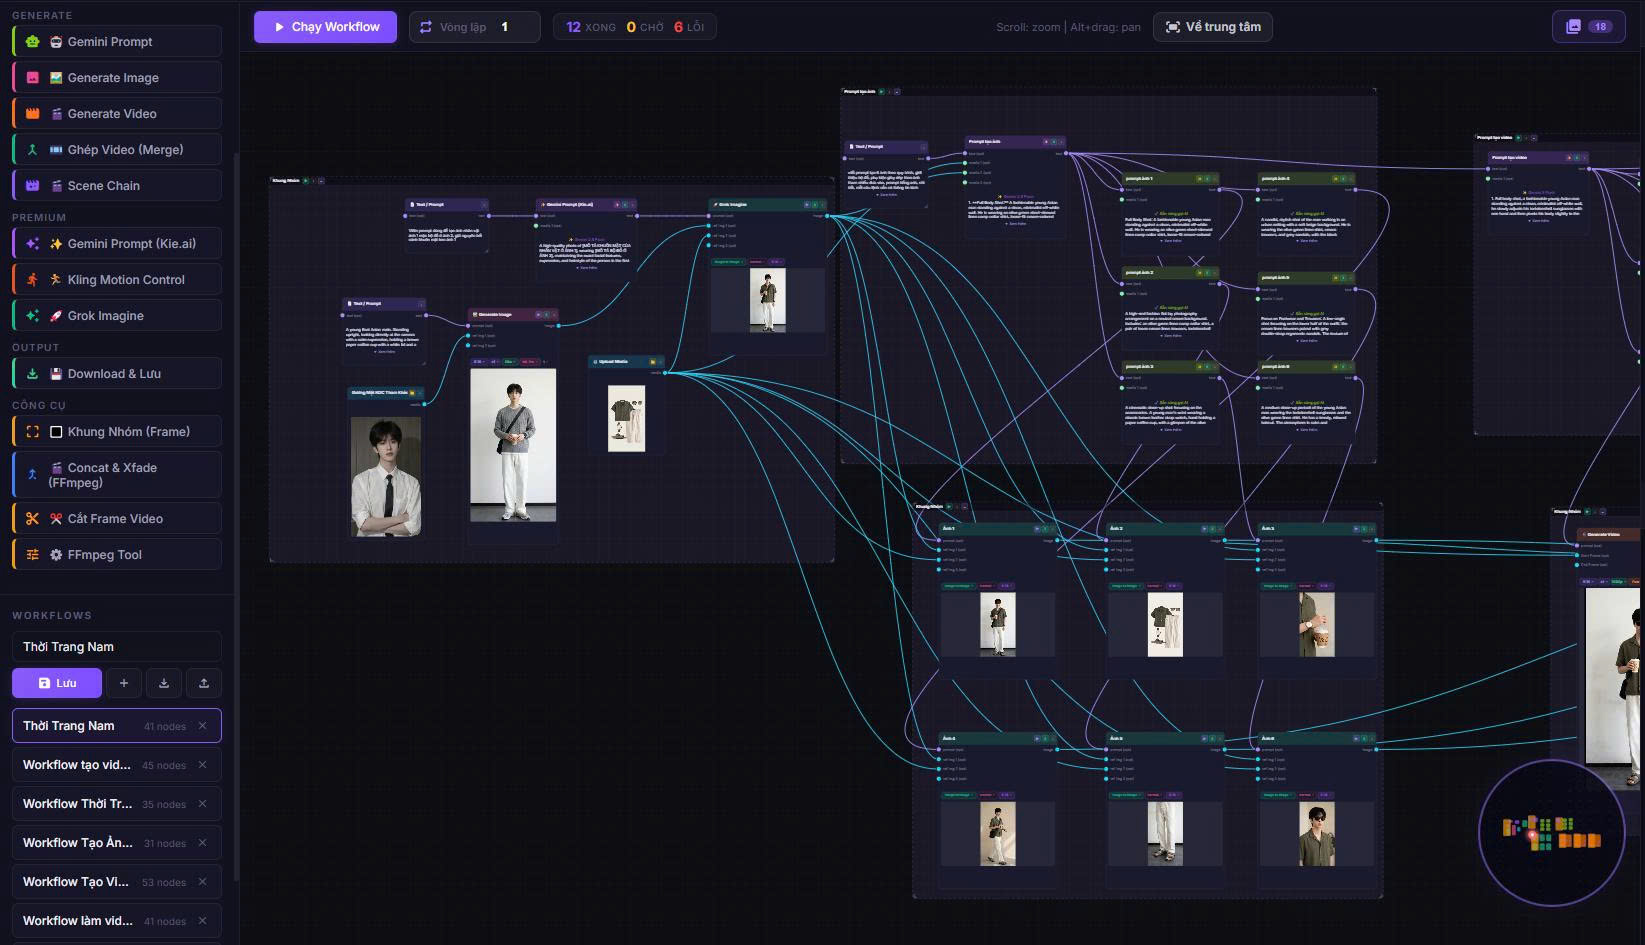
Task: Click the download workflow icon button
Action: click(x=164, y=683)
